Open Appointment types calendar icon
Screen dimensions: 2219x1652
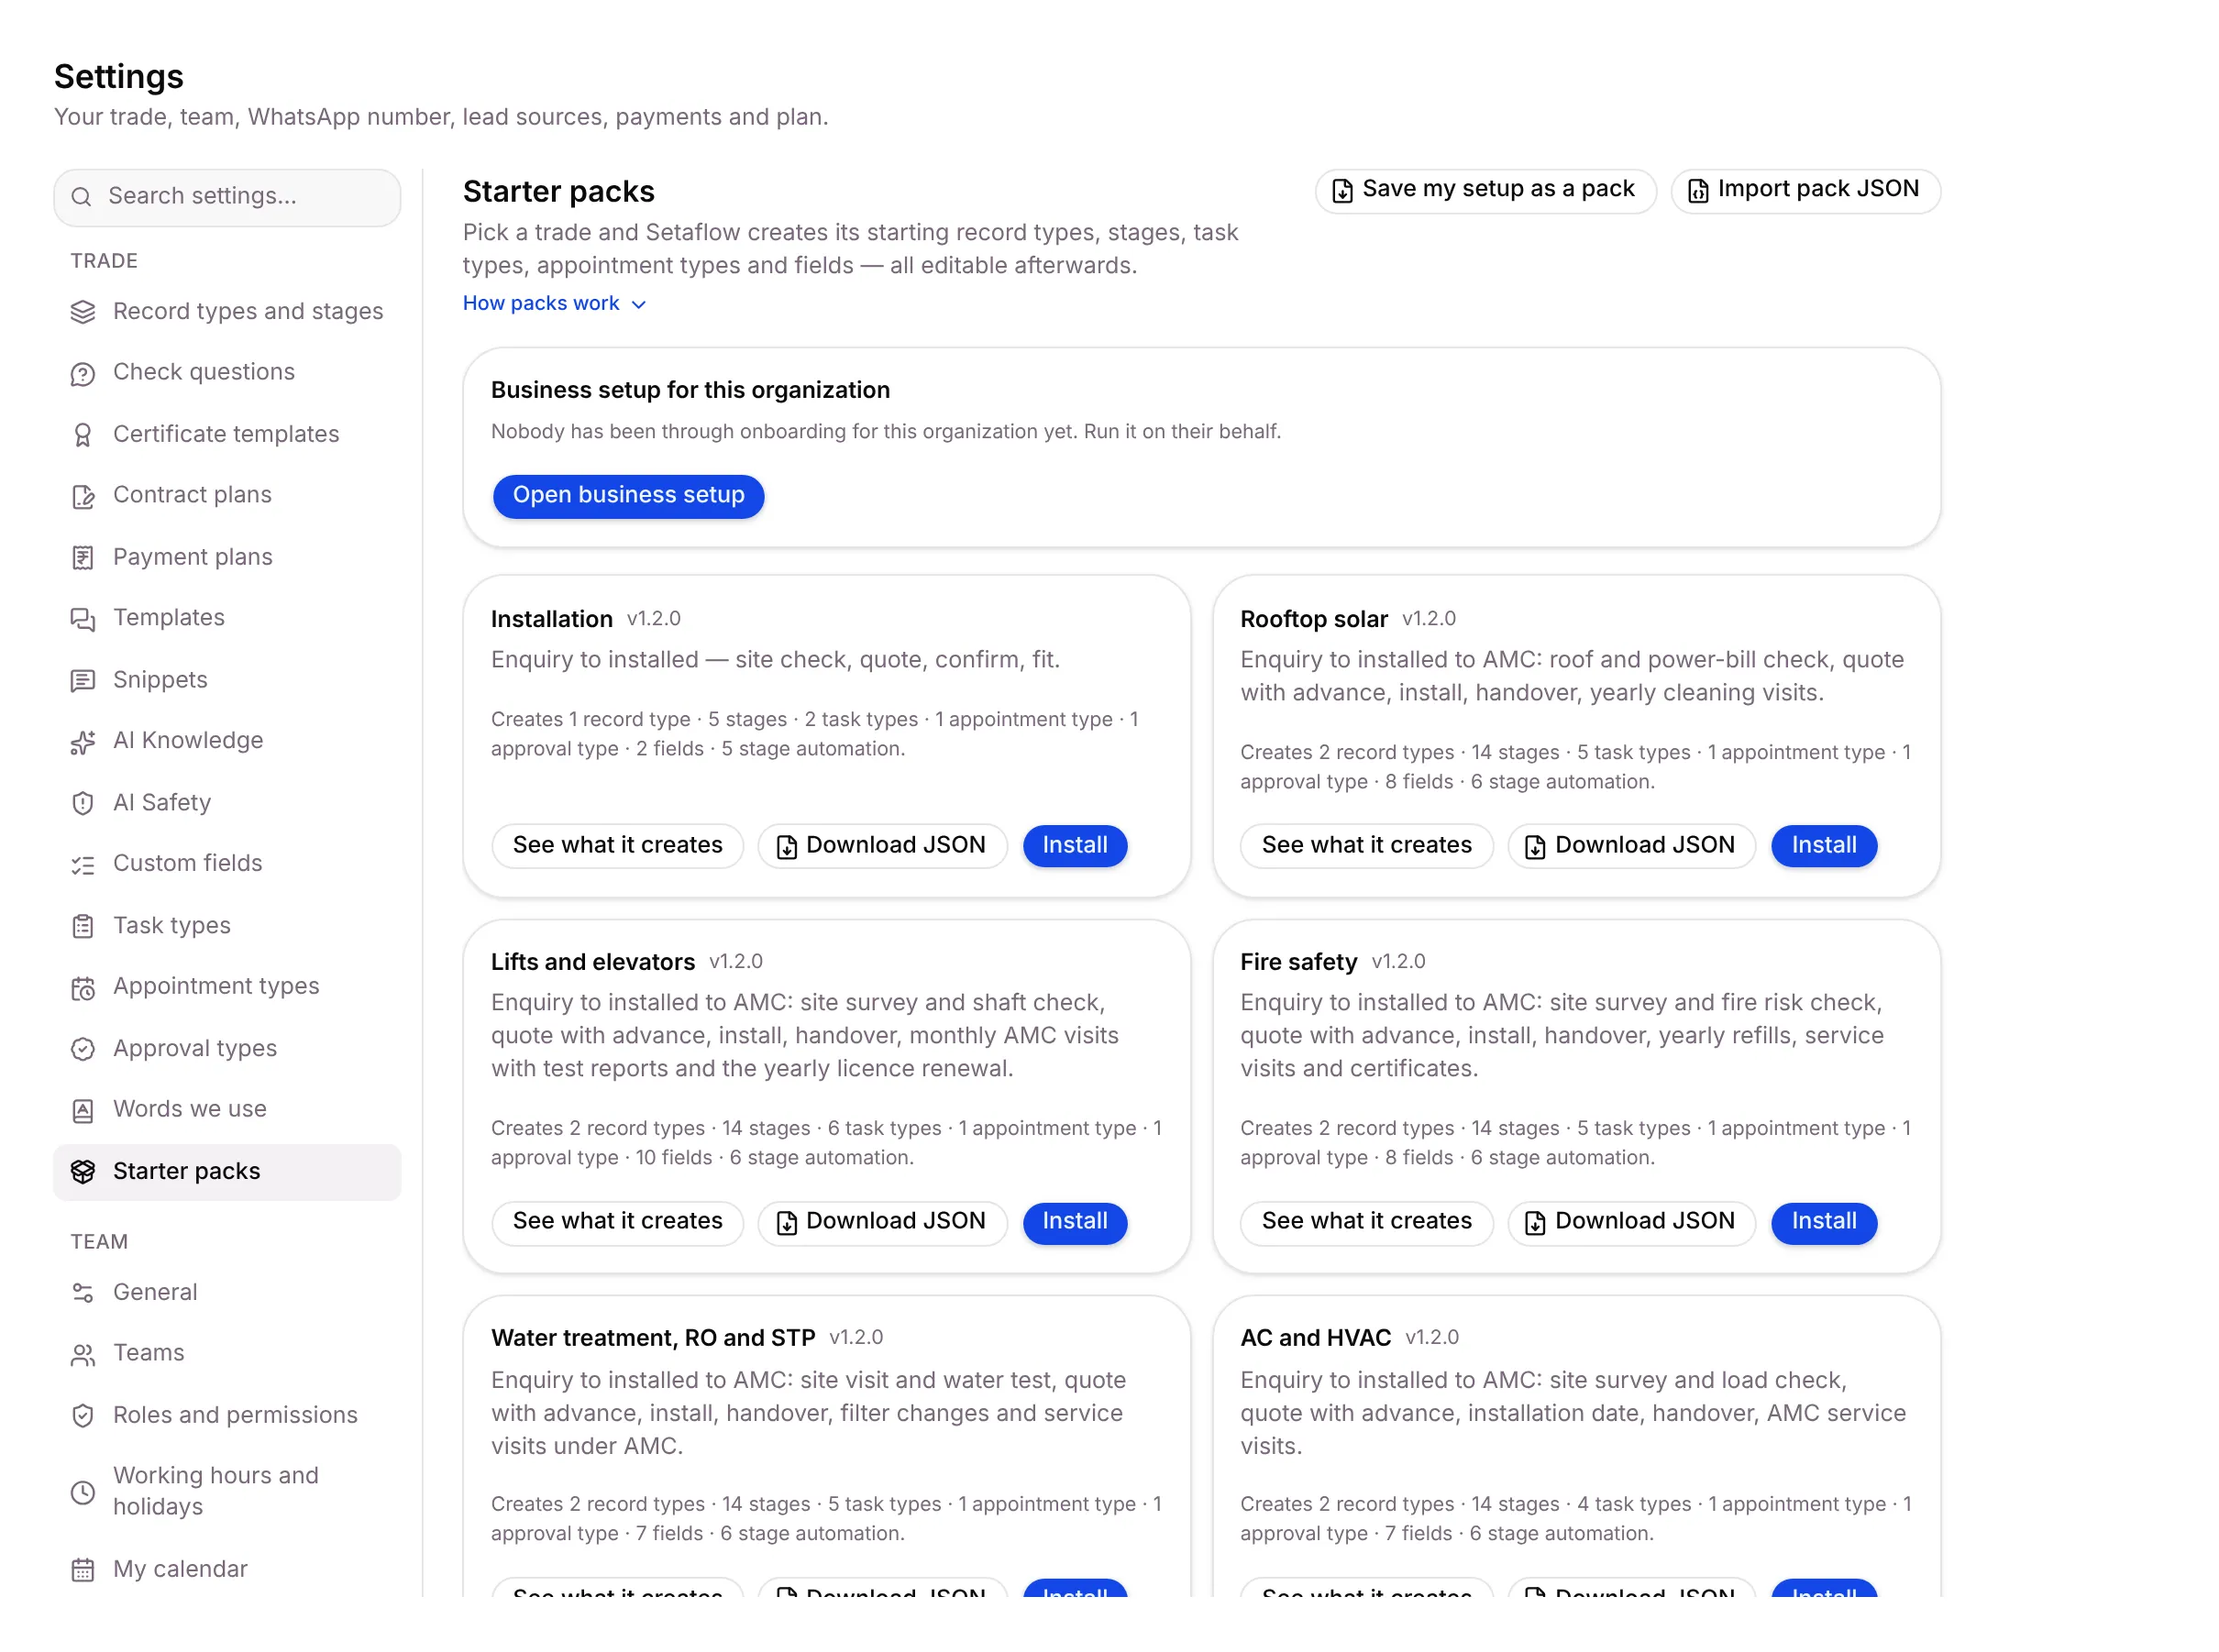click(83, 988)
